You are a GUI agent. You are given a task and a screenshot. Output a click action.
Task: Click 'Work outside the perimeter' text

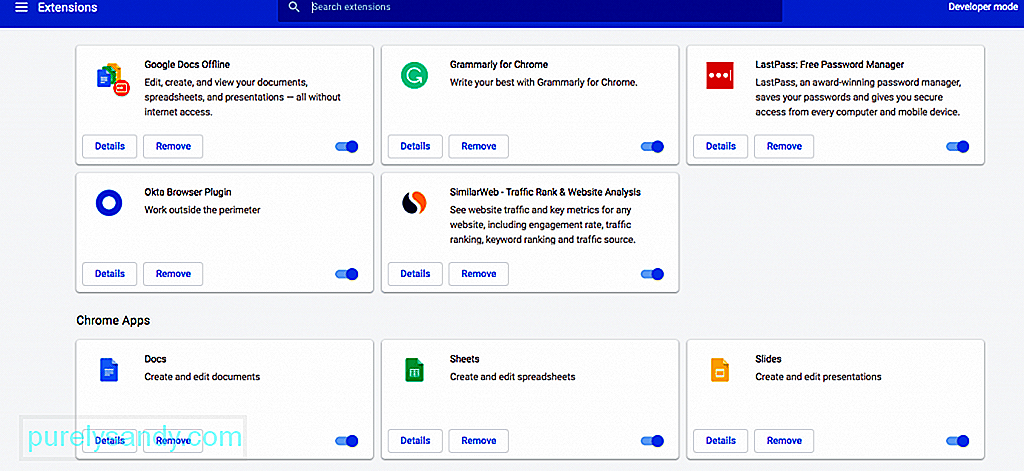(x=202, y=210)
